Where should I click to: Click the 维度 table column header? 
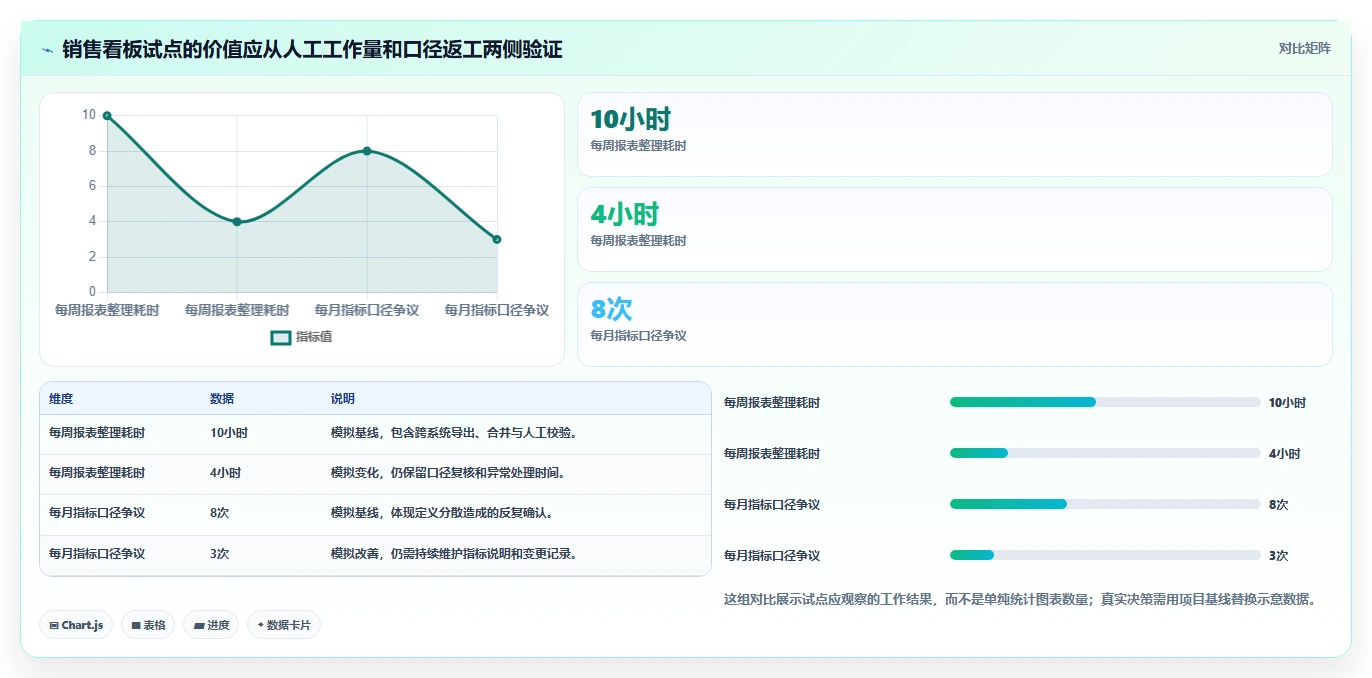coord(61,399)
